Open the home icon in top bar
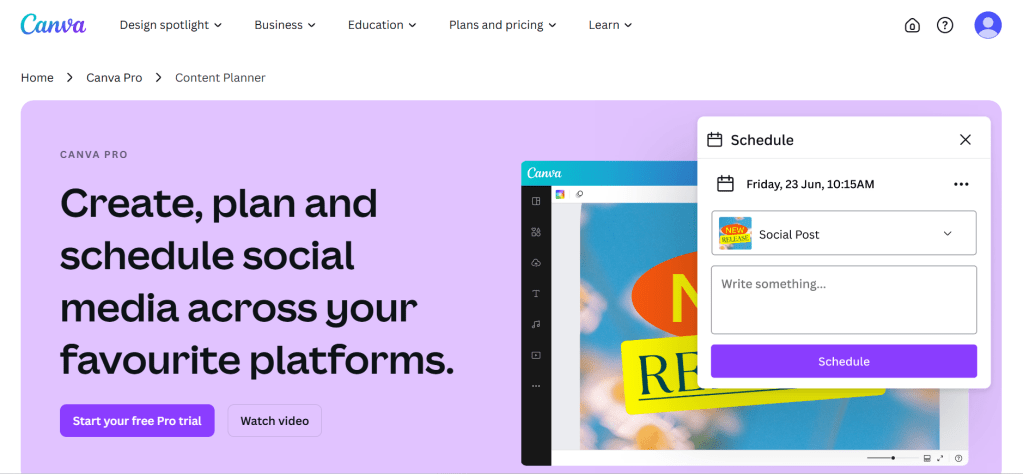Screen dimensions: 1023x474 (x=912, y=25)
